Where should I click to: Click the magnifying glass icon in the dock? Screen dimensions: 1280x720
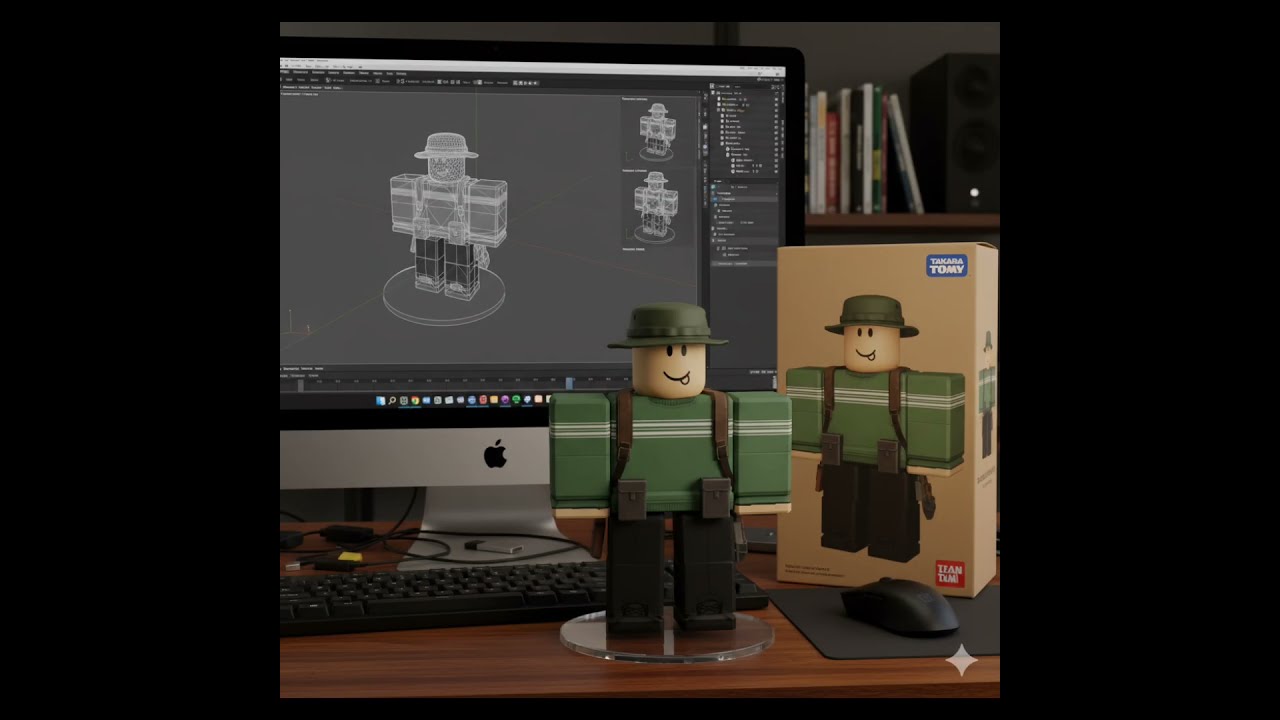[392, 400]
